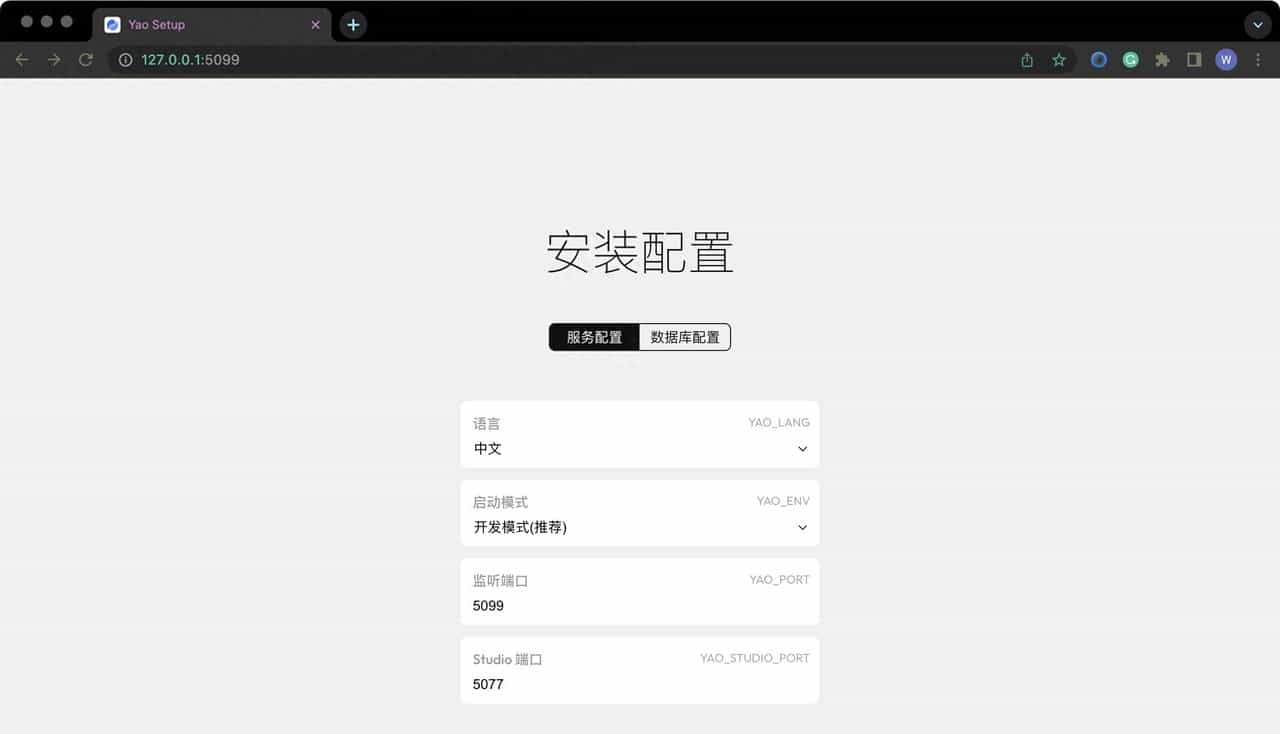Click the 语言 field label
1280x734 pixels.
tap(486, 424)
